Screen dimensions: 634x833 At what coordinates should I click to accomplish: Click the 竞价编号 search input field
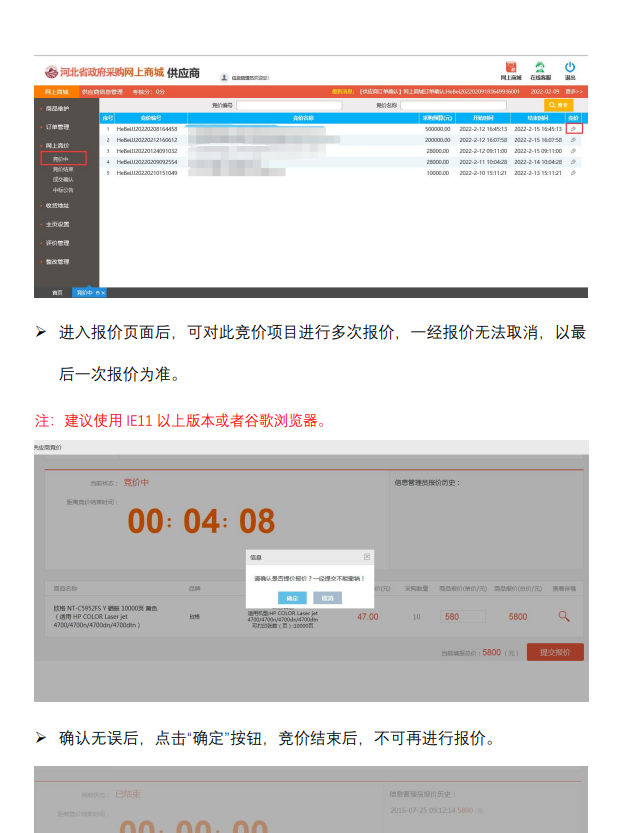(289, 105)
